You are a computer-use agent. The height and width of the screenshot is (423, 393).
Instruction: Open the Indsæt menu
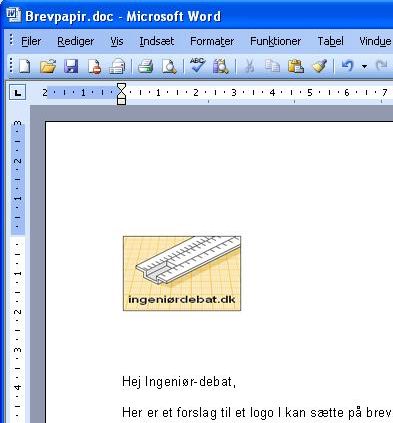tap(157, 41)
